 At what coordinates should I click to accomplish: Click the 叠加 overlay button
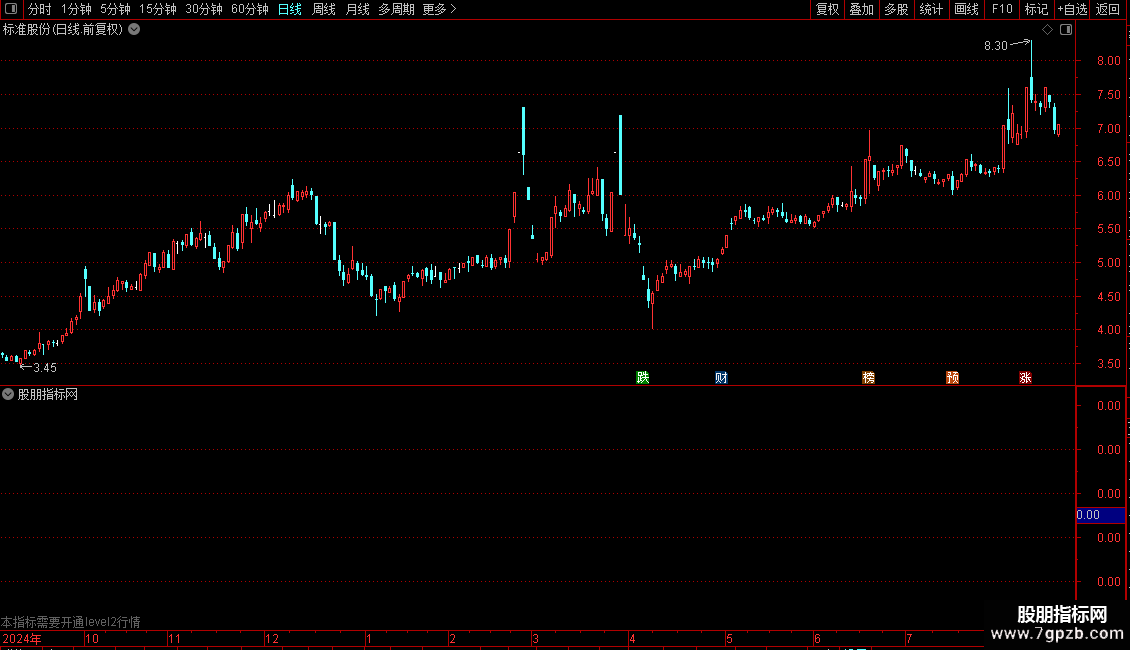(861, 9)
